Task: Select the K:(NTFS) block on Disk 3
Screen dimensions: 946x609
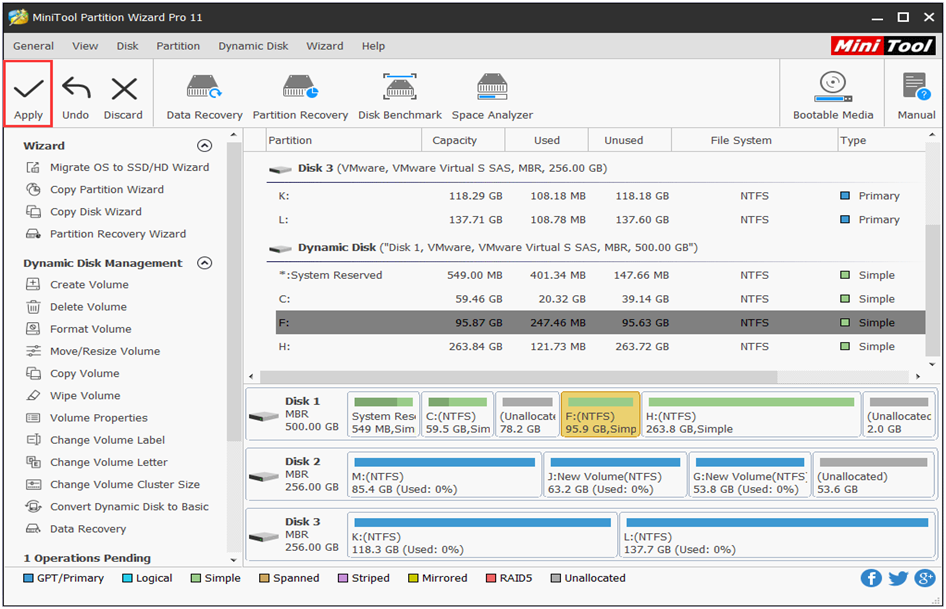Action: 482,535
